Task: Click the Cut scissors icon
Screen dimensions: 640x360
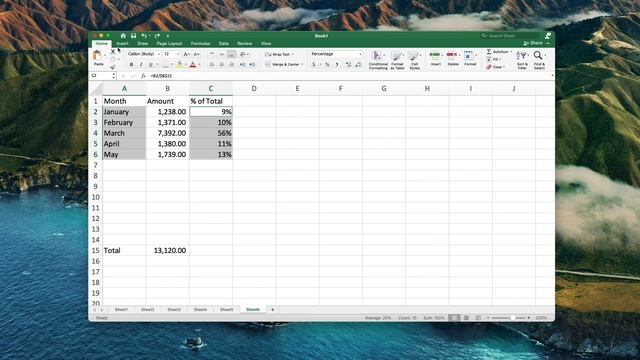Action: coord(113,51)
